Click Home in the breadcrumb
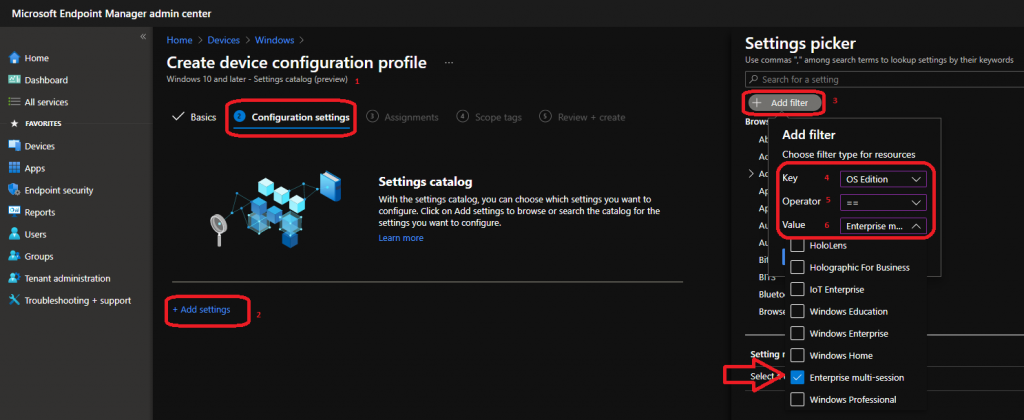The image size is (1024, 420). pyautogui.click(x=180, y=40)
